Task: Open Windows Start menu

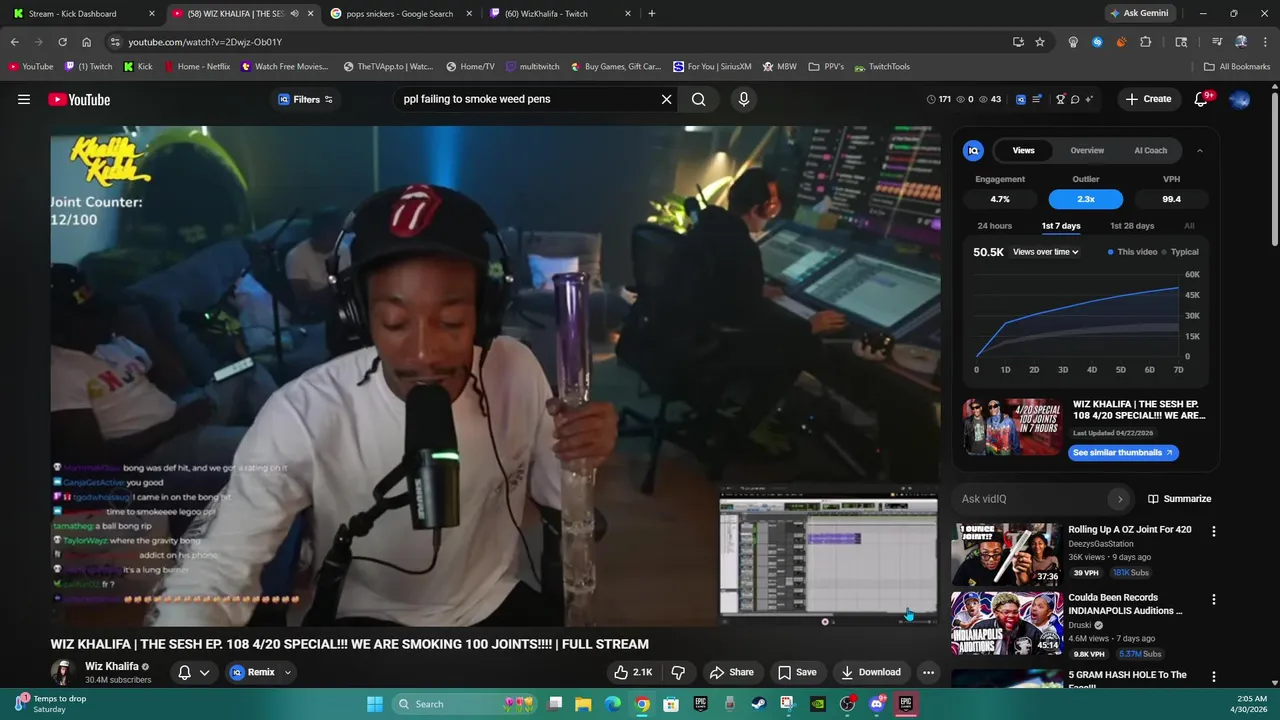Action: coord(375,704)
